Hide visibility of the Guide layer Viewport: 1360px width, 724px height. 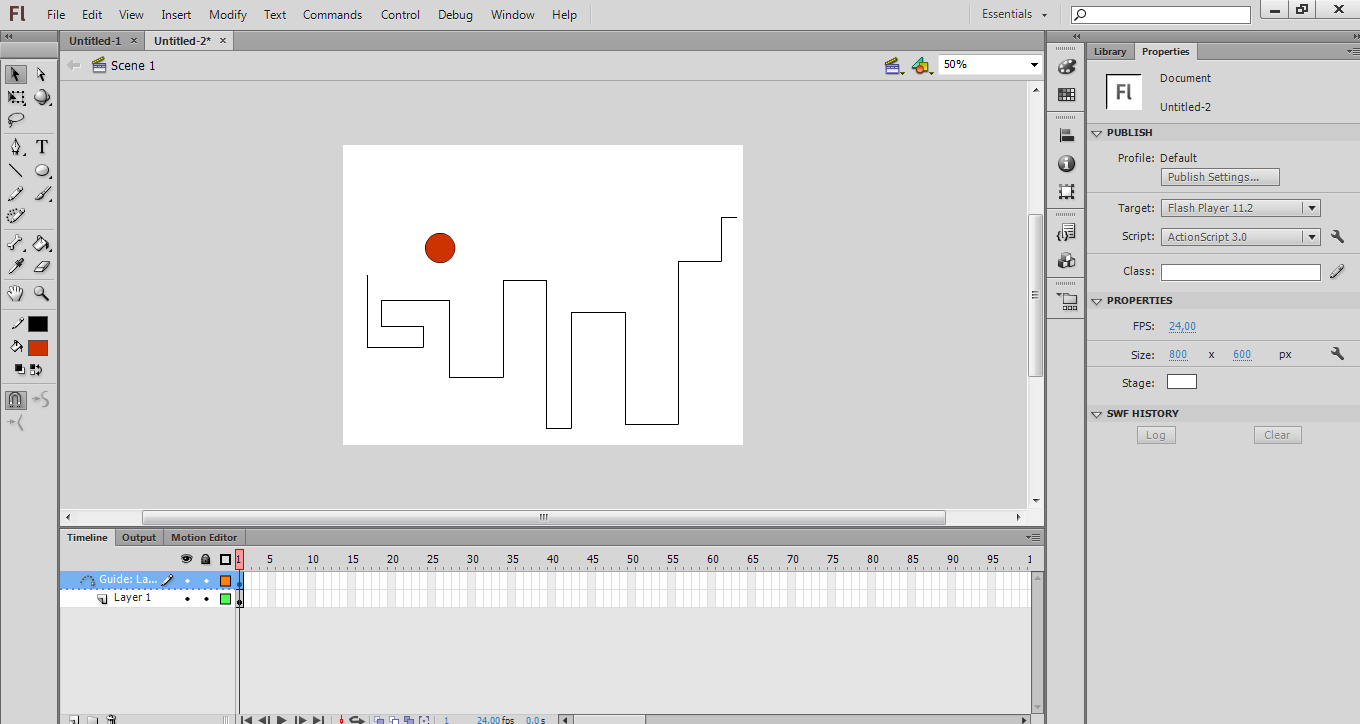pos(187,580)
